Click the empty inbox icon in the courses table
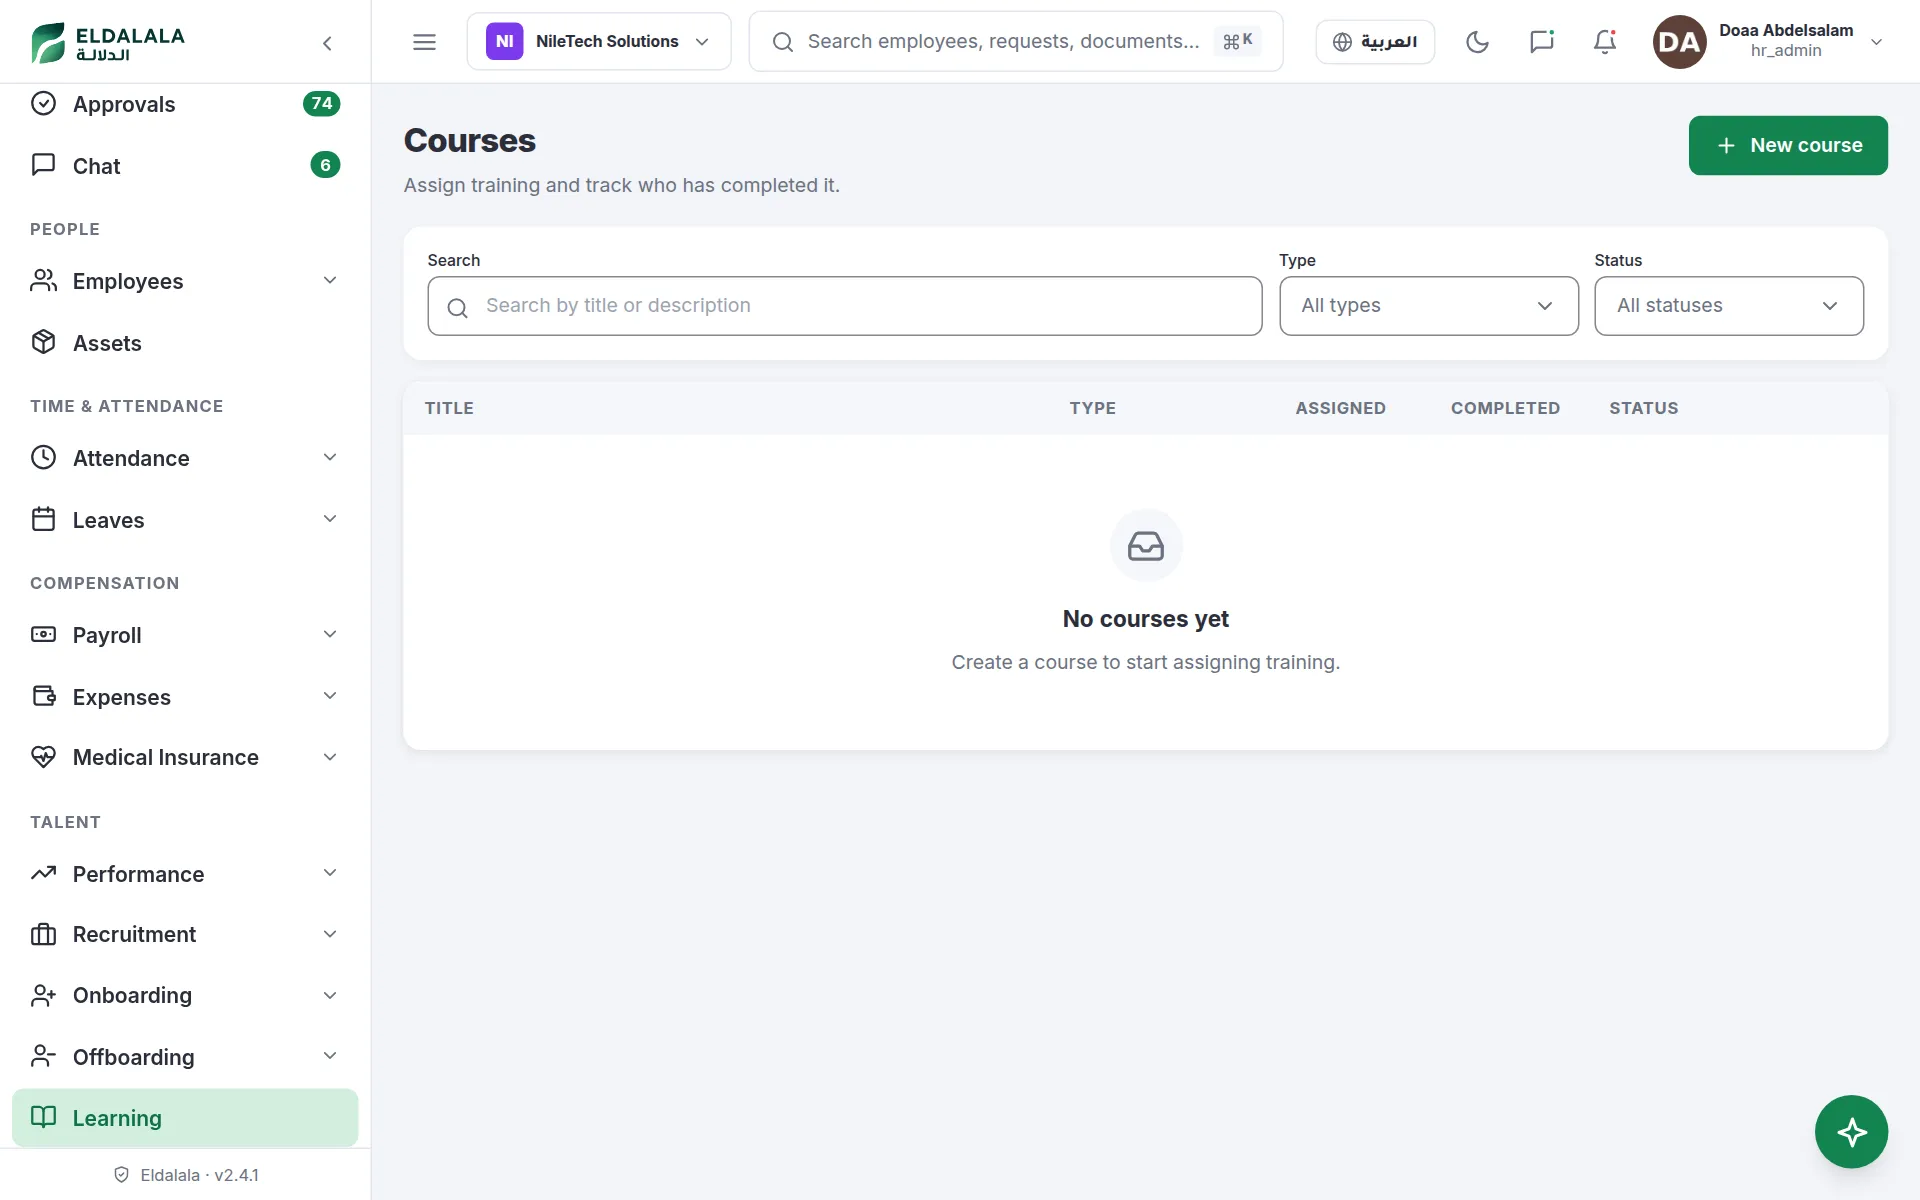1920x1200 pixels. 1146,546
